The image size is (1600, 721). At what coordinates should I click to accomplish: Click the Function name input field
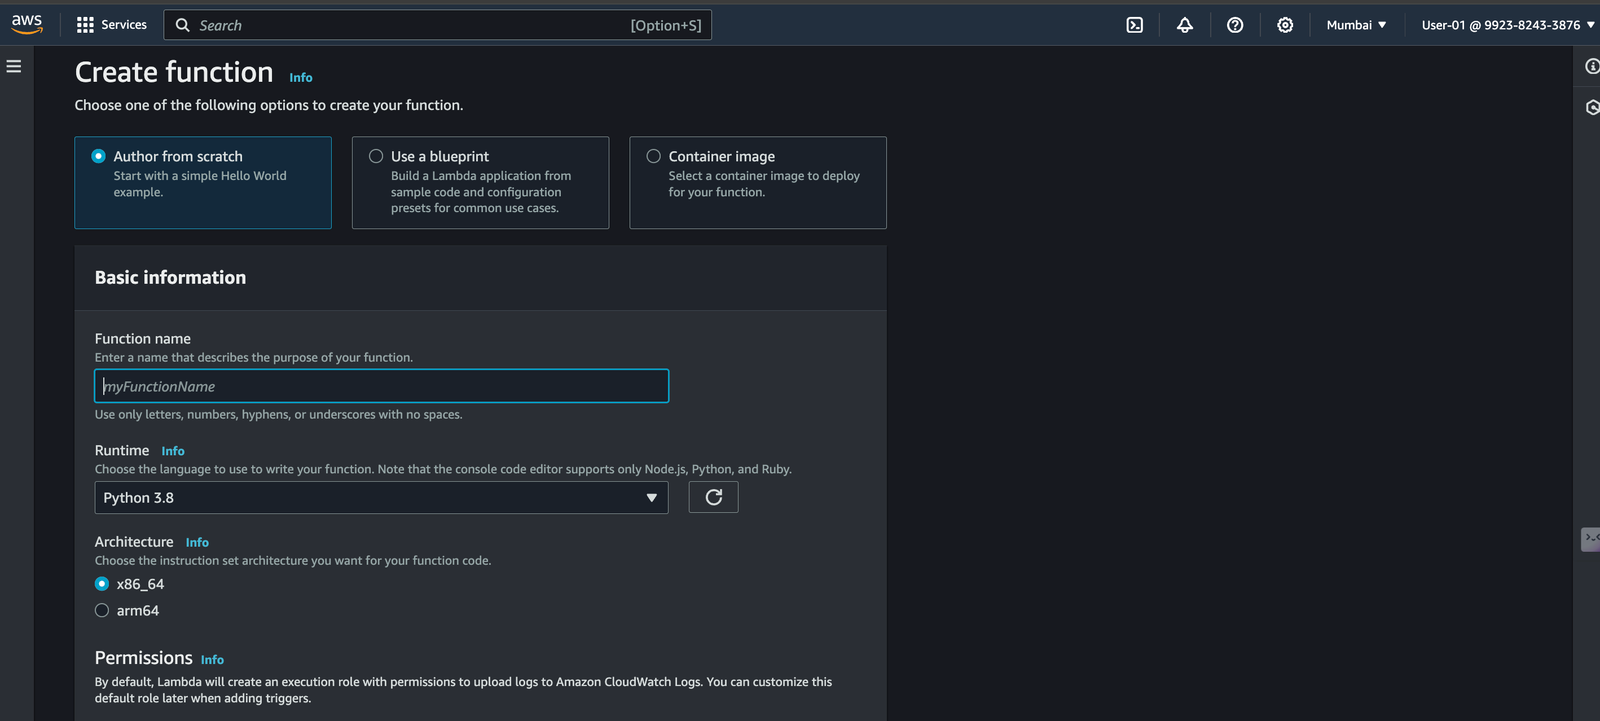pos(381,386)
